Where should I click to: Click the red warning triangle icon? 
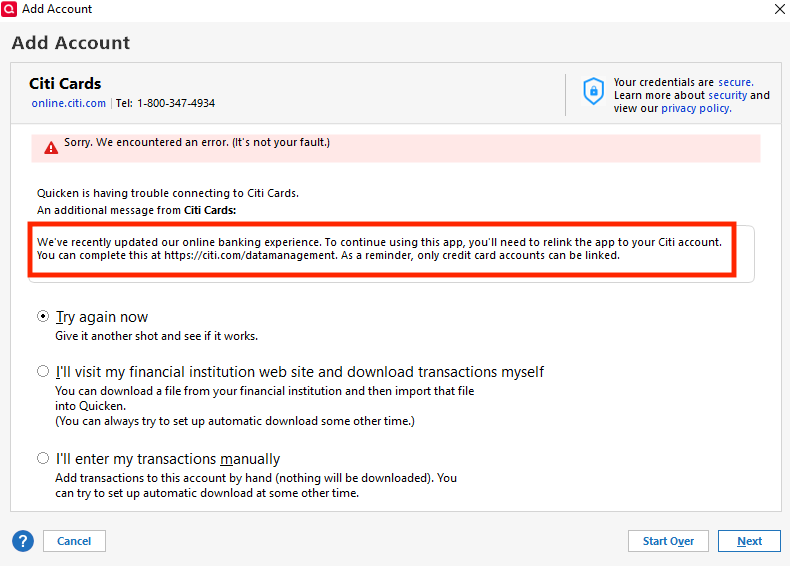50,148
